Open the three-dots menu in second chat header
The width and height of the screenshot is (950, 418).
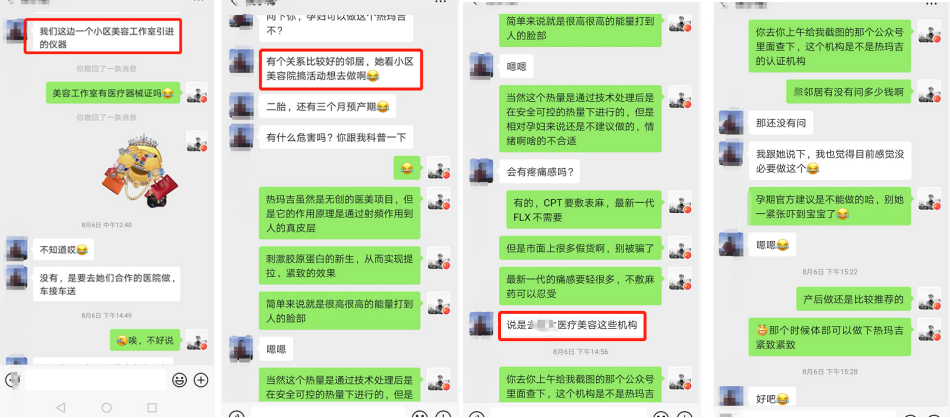(x=442, y=2)
